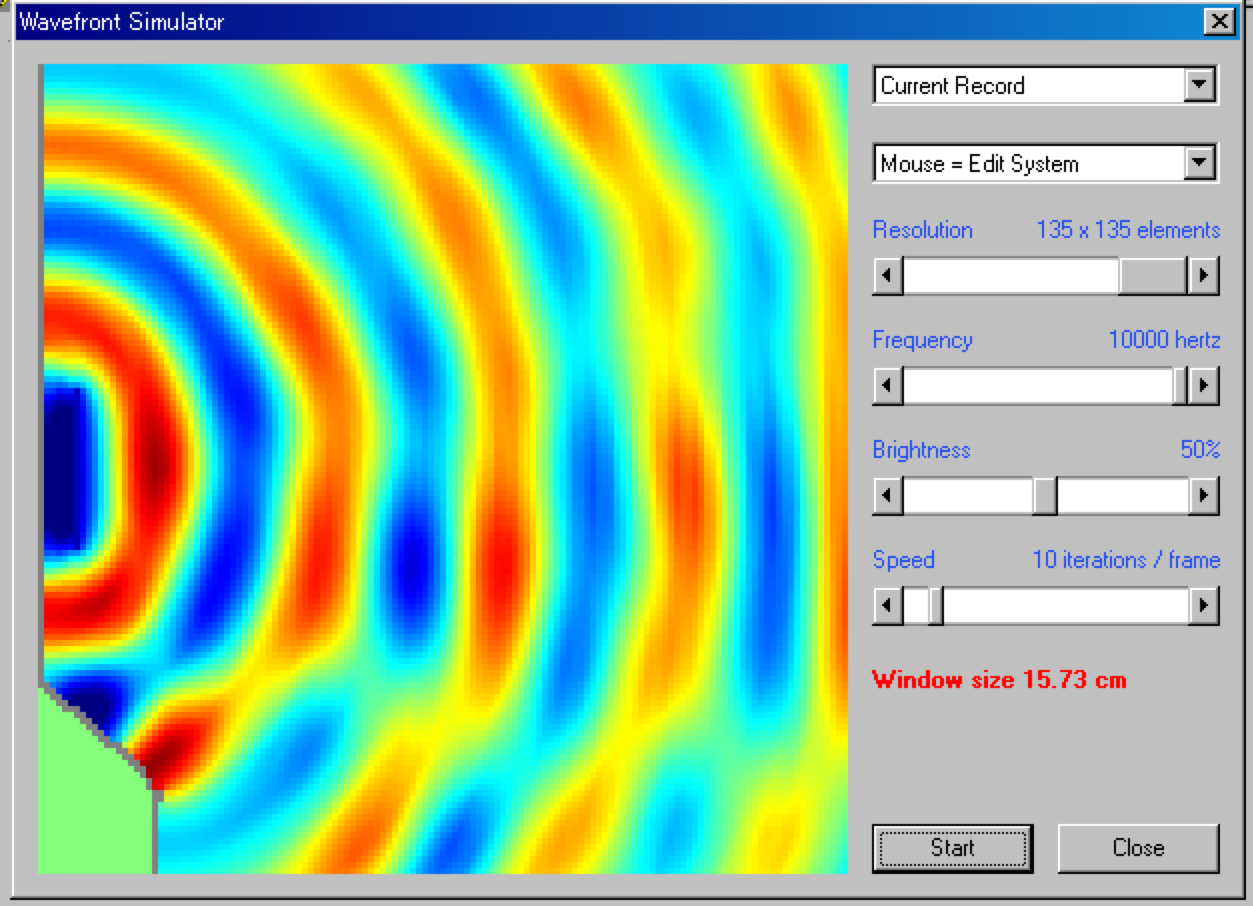
Task: Close the Wavefront Simulator window with X
Action: 1218,21
